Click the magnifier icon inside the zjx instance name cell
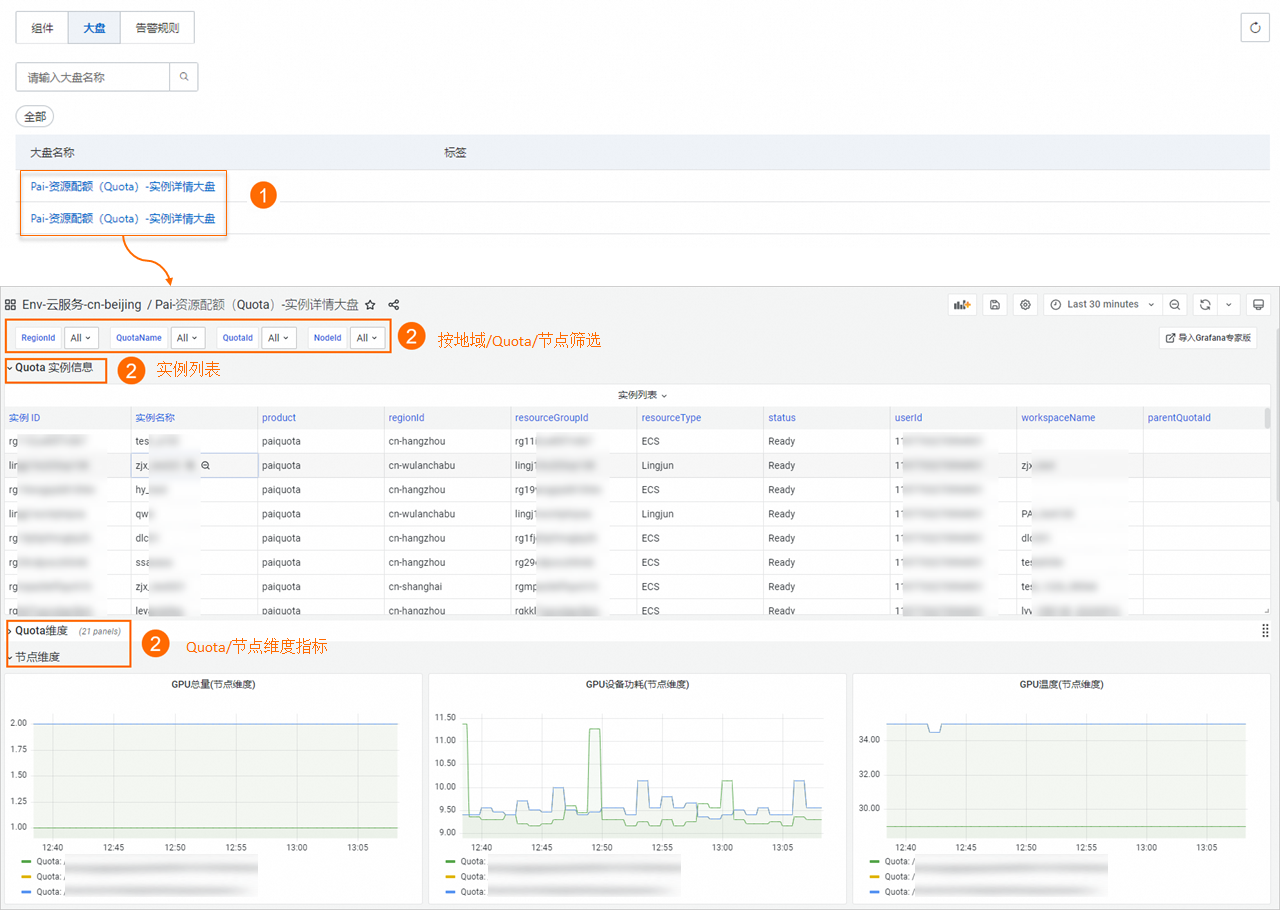This screenshot has height=910, width=1280. coord(205,466)
